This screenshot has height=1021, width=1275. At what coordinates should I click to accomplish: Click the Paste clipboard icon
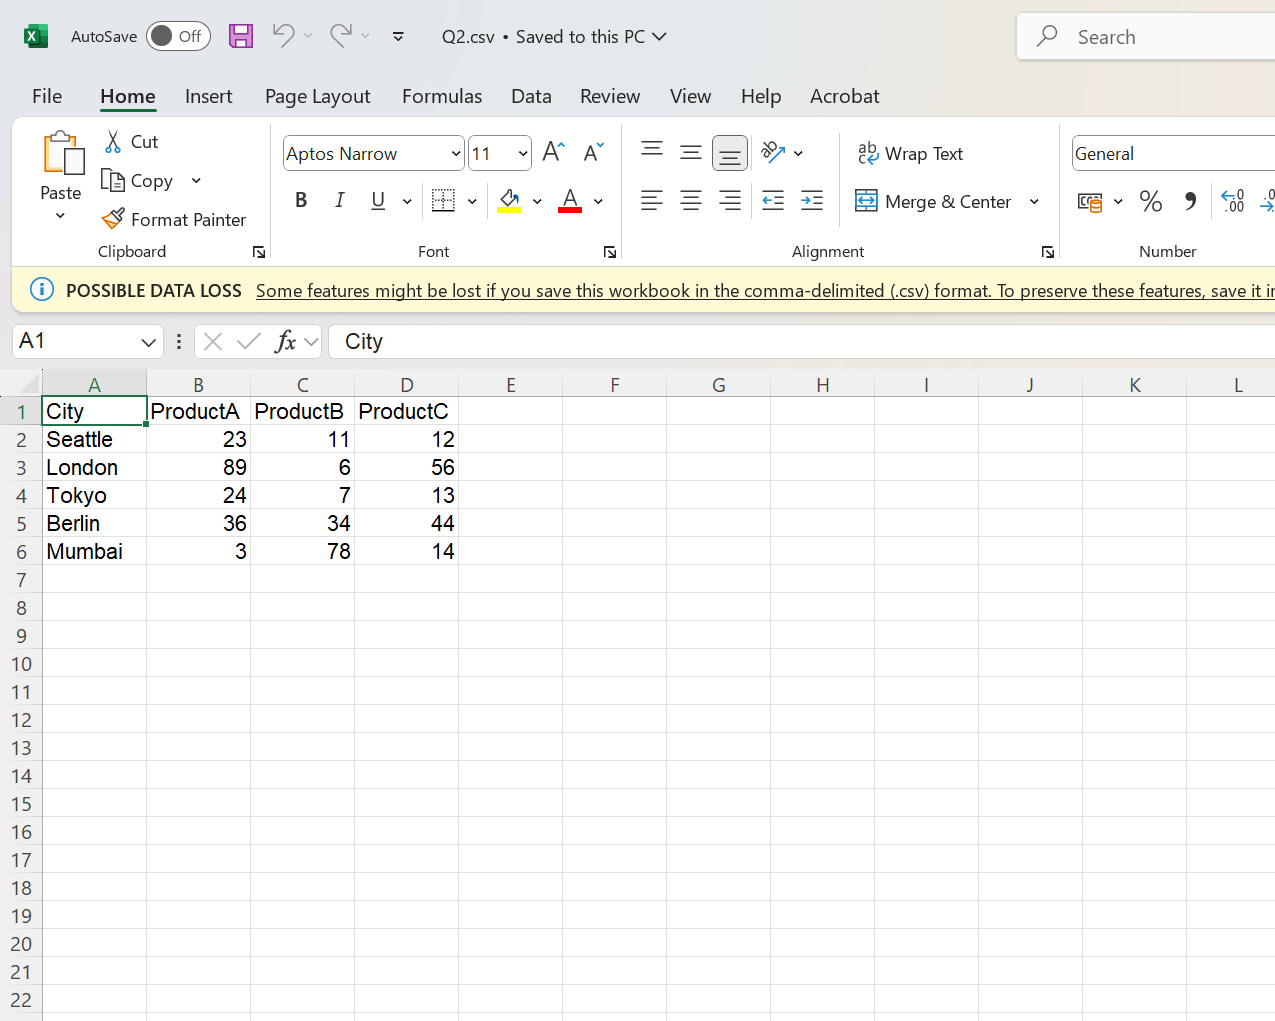point(62,154)
